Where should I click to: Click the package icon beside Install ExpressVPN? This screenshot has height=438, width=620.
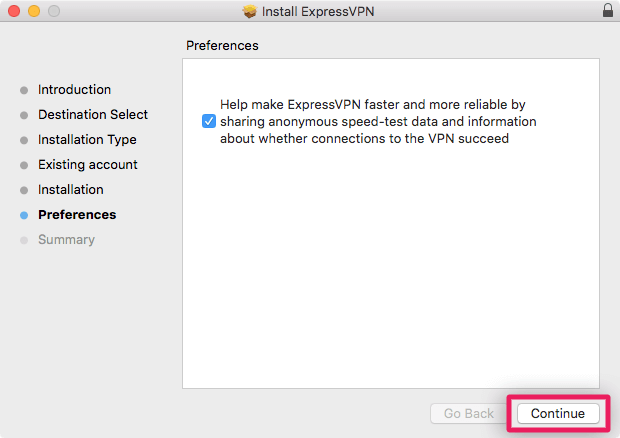point(250,11)
